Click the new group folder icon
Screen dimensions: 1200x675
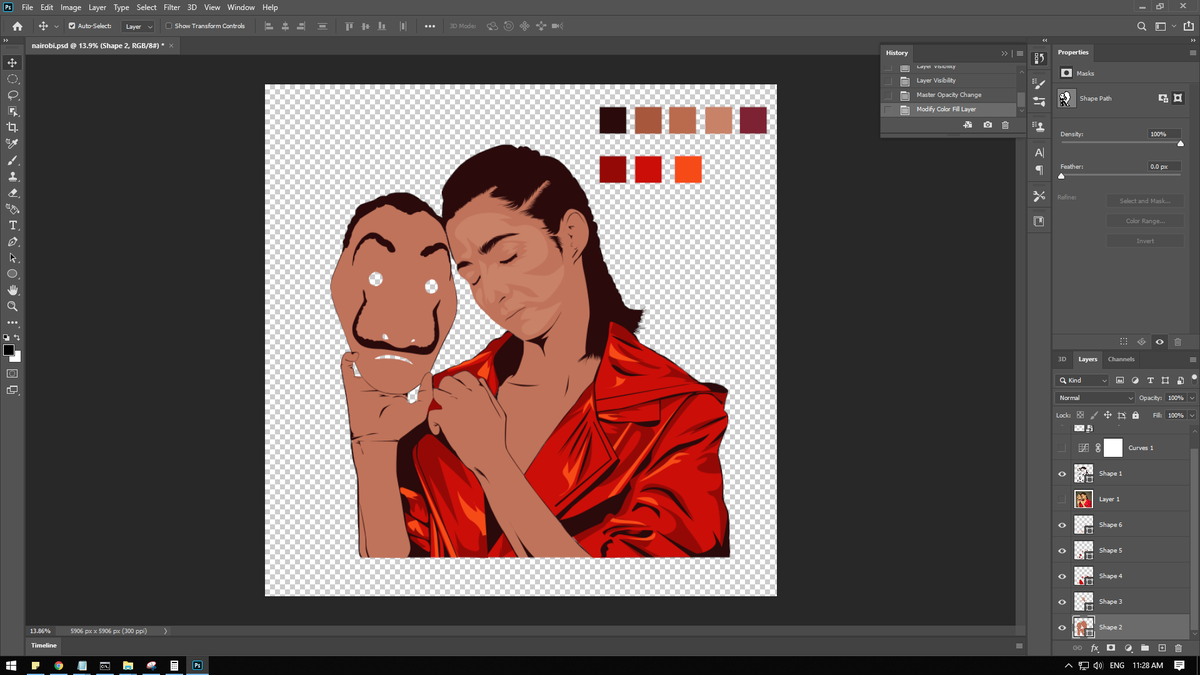point(1145,648)
